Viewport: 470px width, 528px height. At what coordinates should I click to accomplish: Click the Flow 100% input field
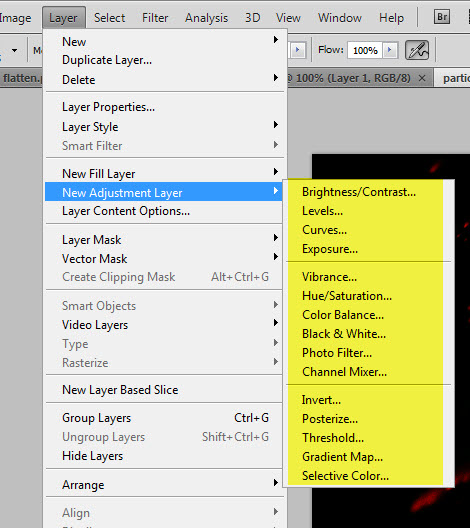coord(365,50)
